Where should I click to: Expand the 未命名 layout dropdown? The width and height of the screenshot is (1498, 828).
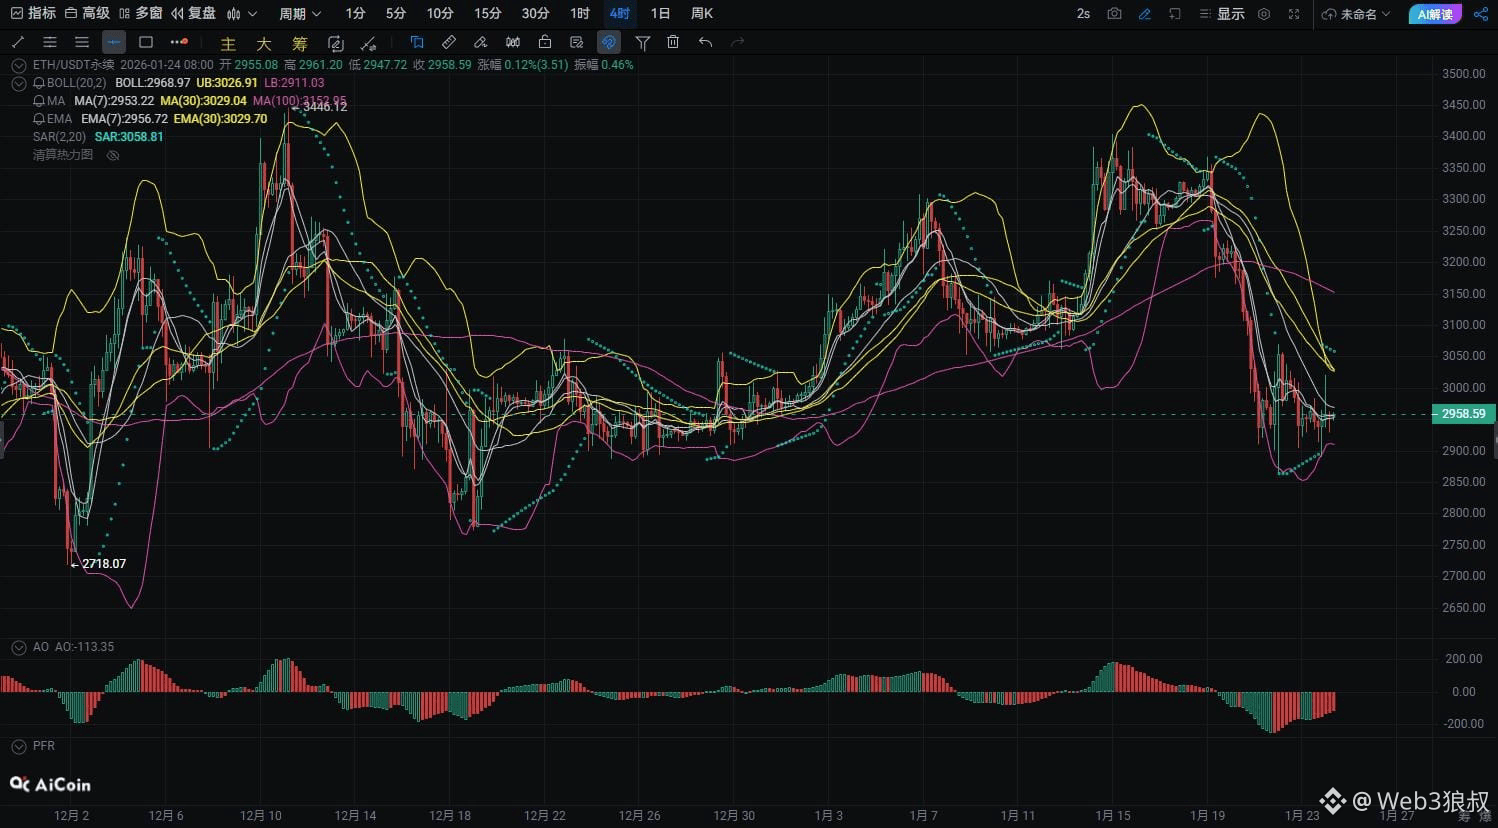click(x=1356, y=14)
